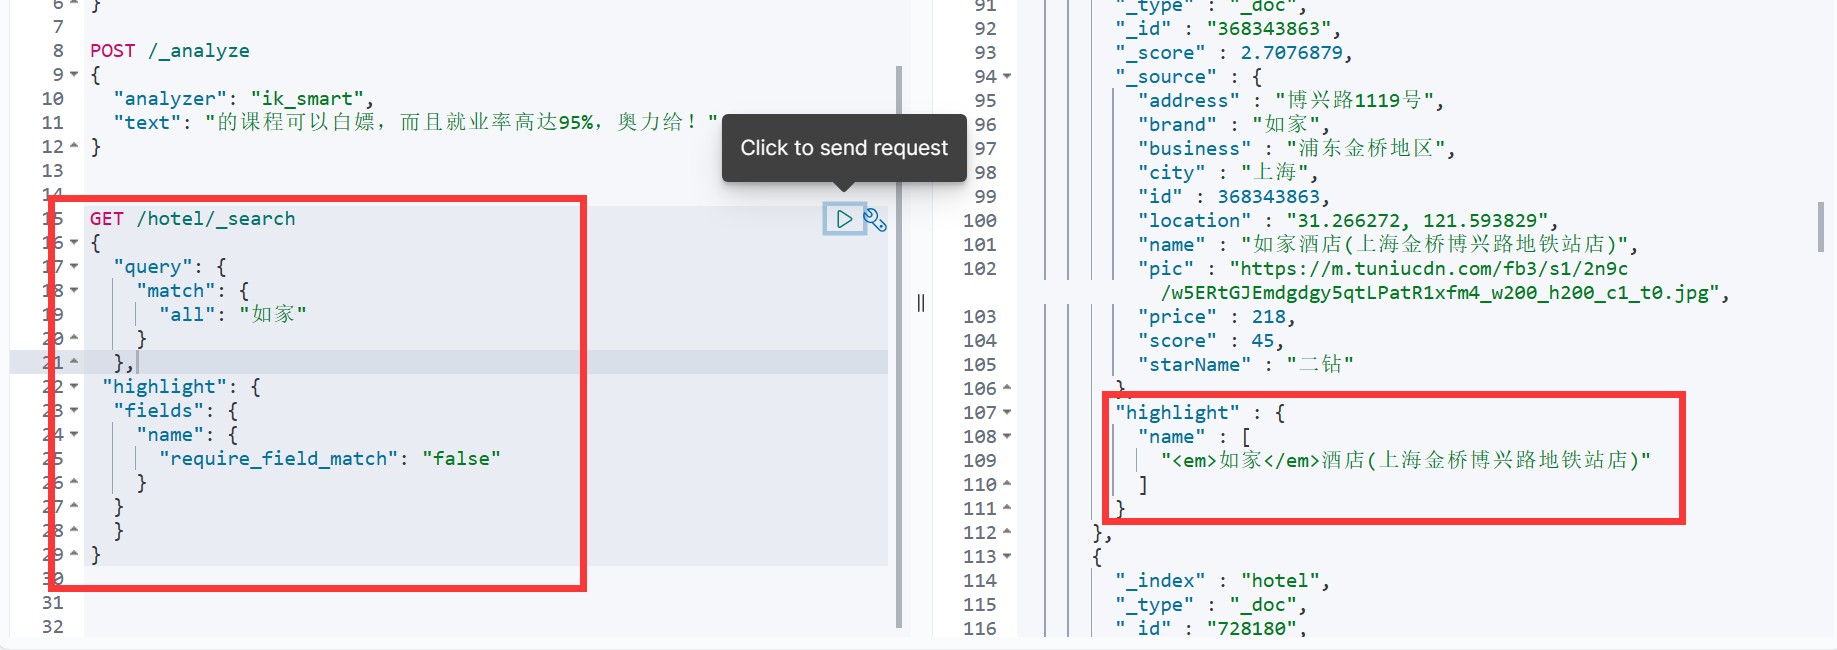Collapse fold arrow at editor line 9
The height and width of the screenshot is (650, 1837).
click(74, 75)
